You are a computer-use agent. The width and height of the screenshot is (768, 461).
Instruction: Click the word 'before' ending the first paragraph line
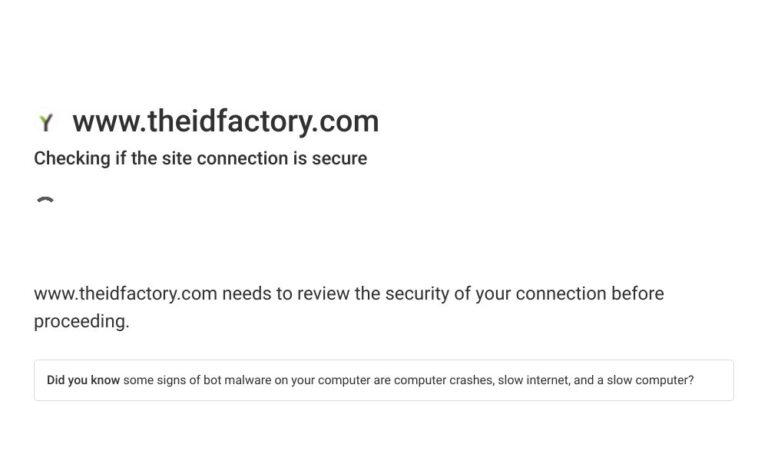[638, 294]
